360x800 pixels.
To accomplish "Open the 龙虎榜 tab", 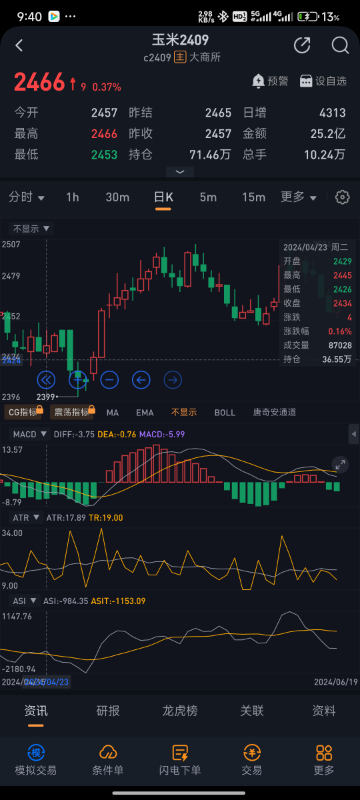I will click(180, 710).
